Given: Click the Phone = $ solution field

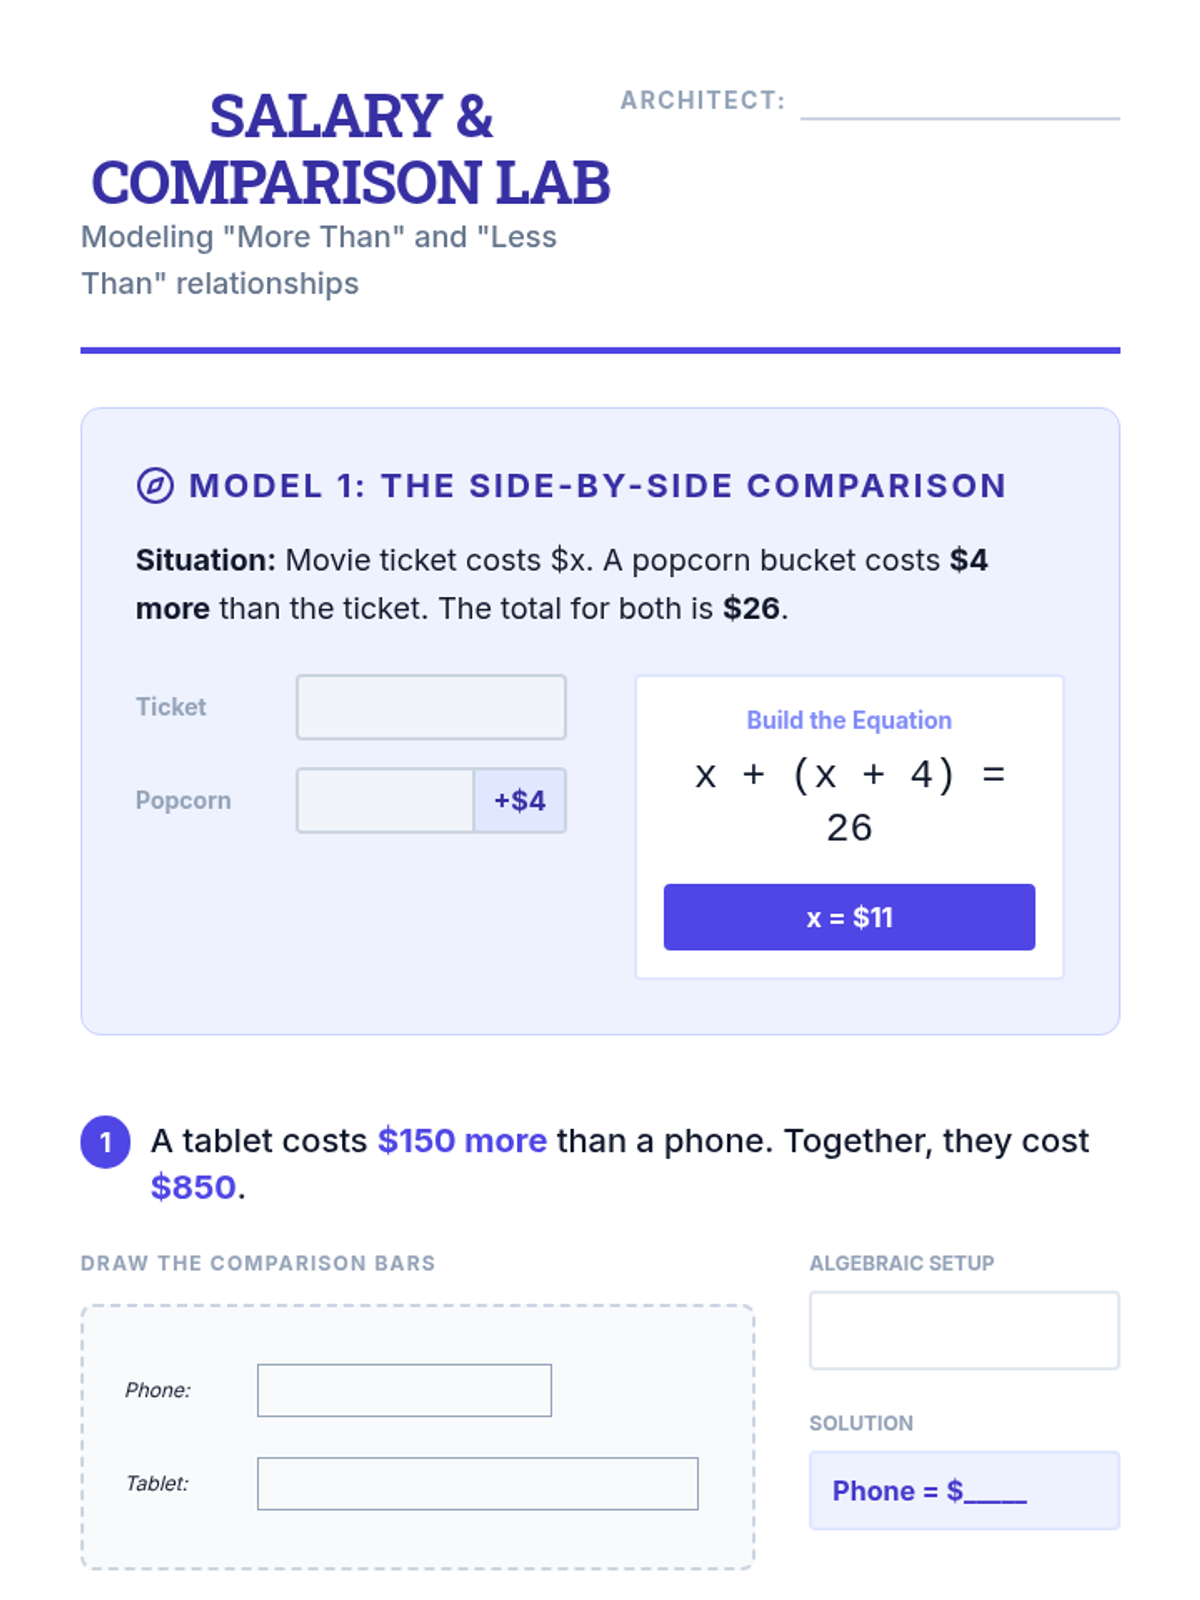Looking at the screenshot, I should [964, 1490].
